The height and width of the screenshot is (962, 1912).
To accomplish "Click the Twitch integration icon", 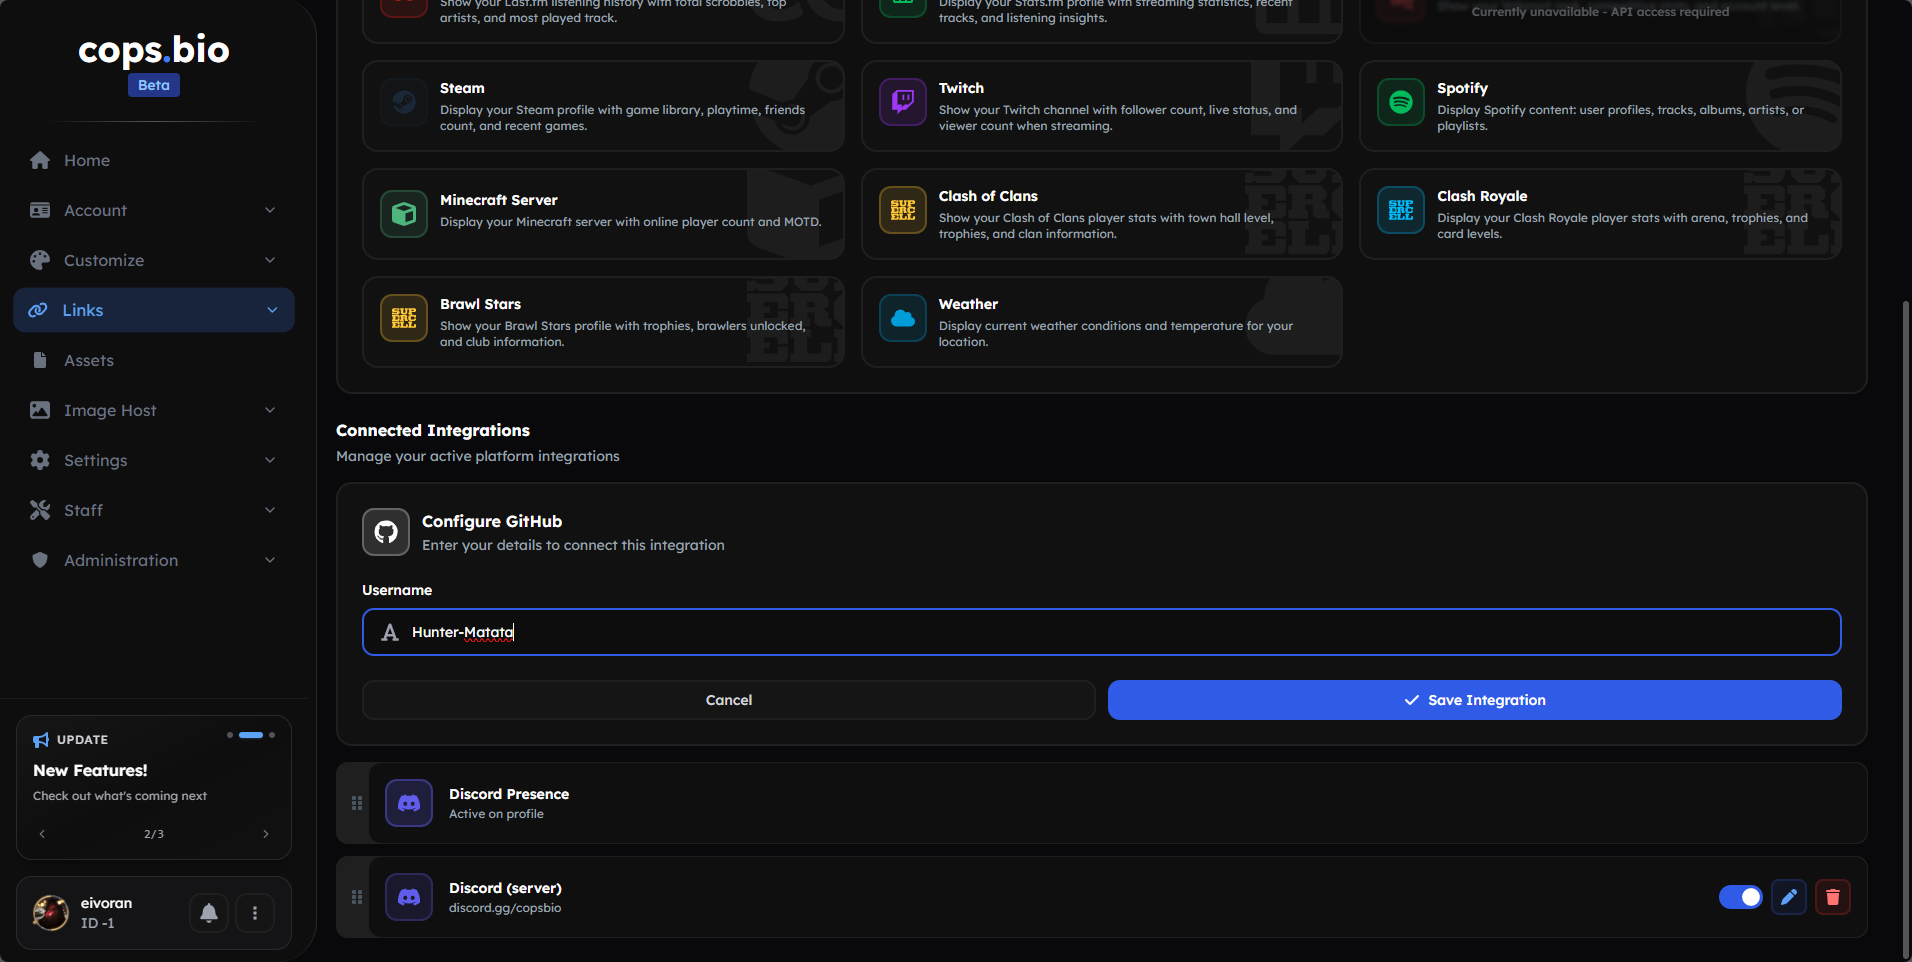I will 902,103.
